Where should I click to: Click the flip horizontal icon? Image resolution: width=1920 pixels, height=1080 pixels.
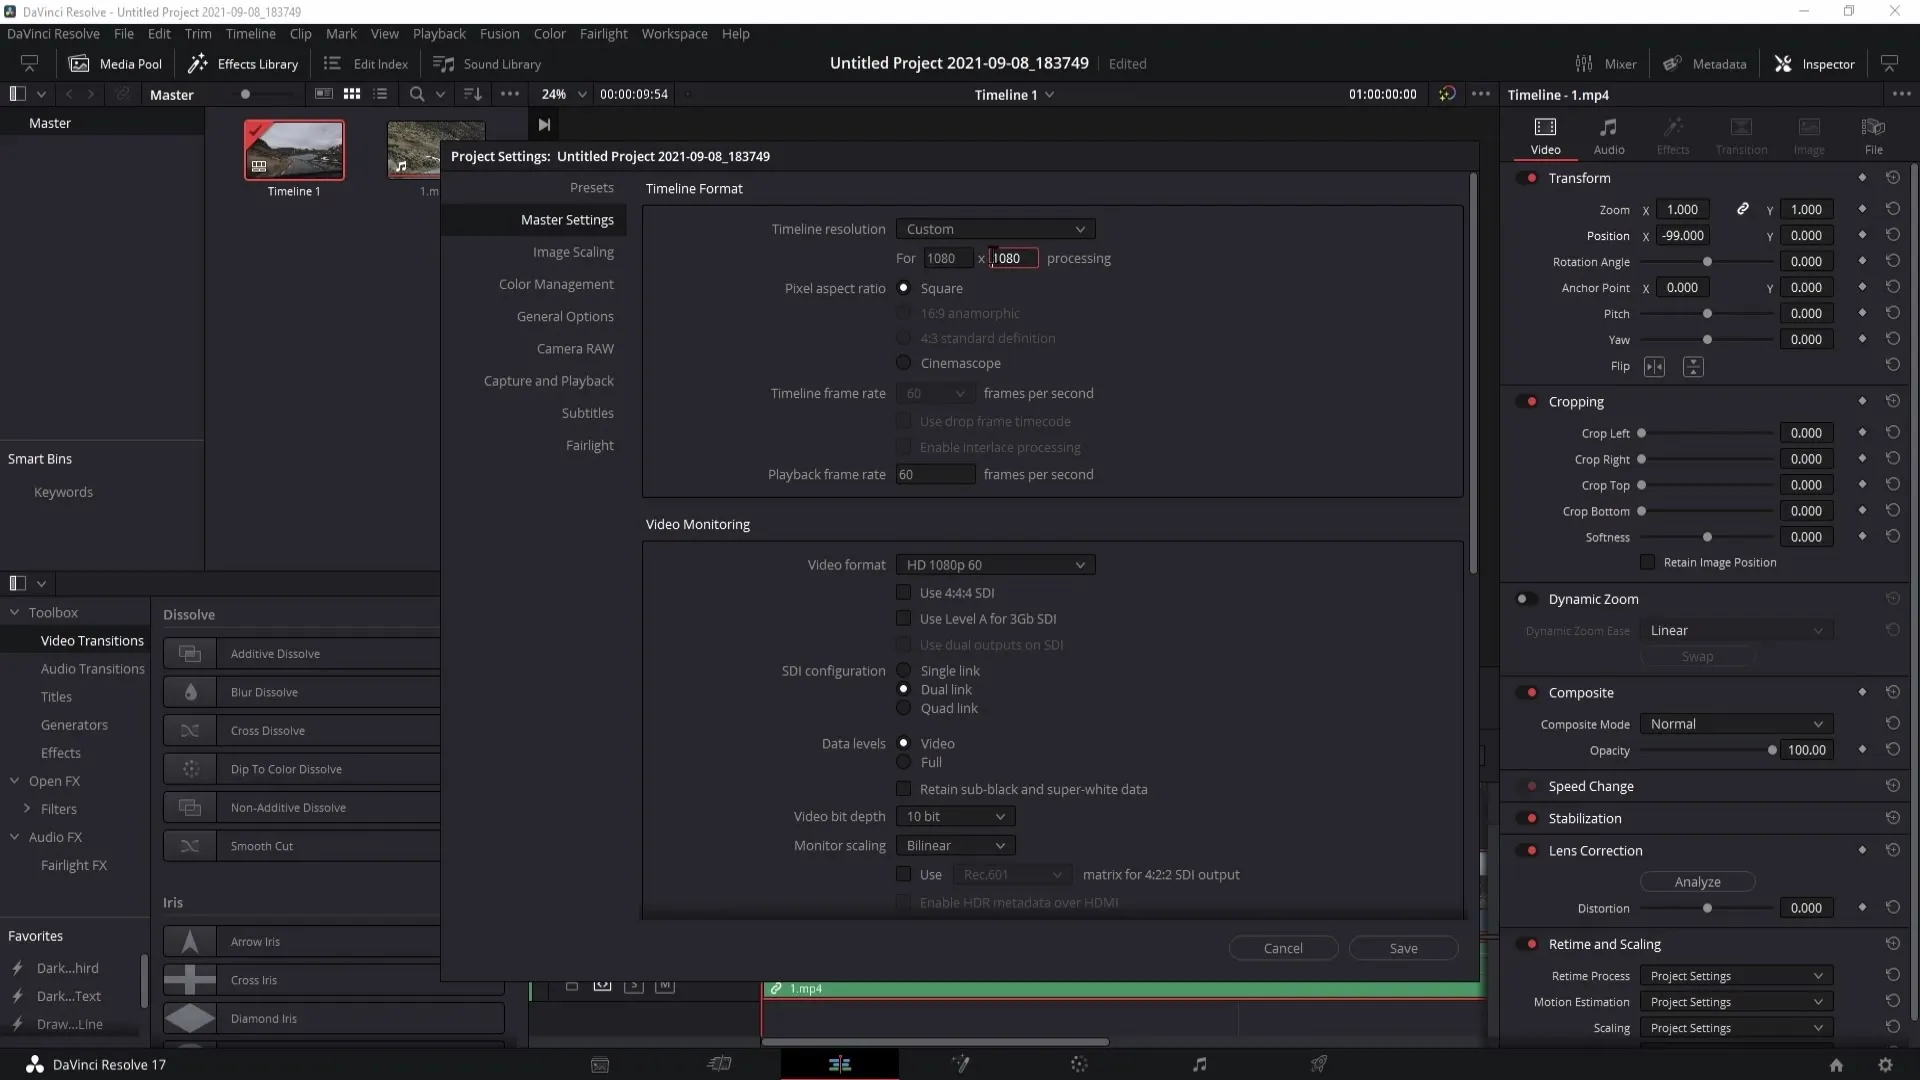[1654, 367]
